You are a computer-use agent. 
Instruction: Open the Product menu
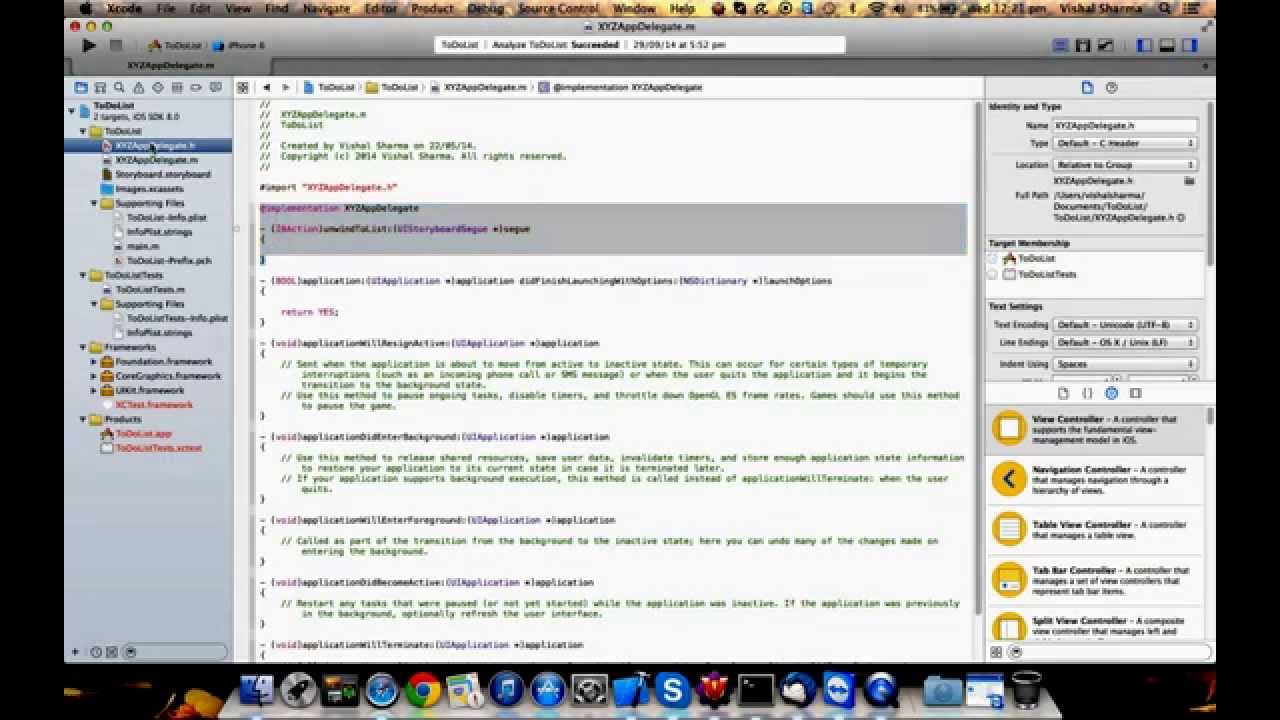(432, 8)
